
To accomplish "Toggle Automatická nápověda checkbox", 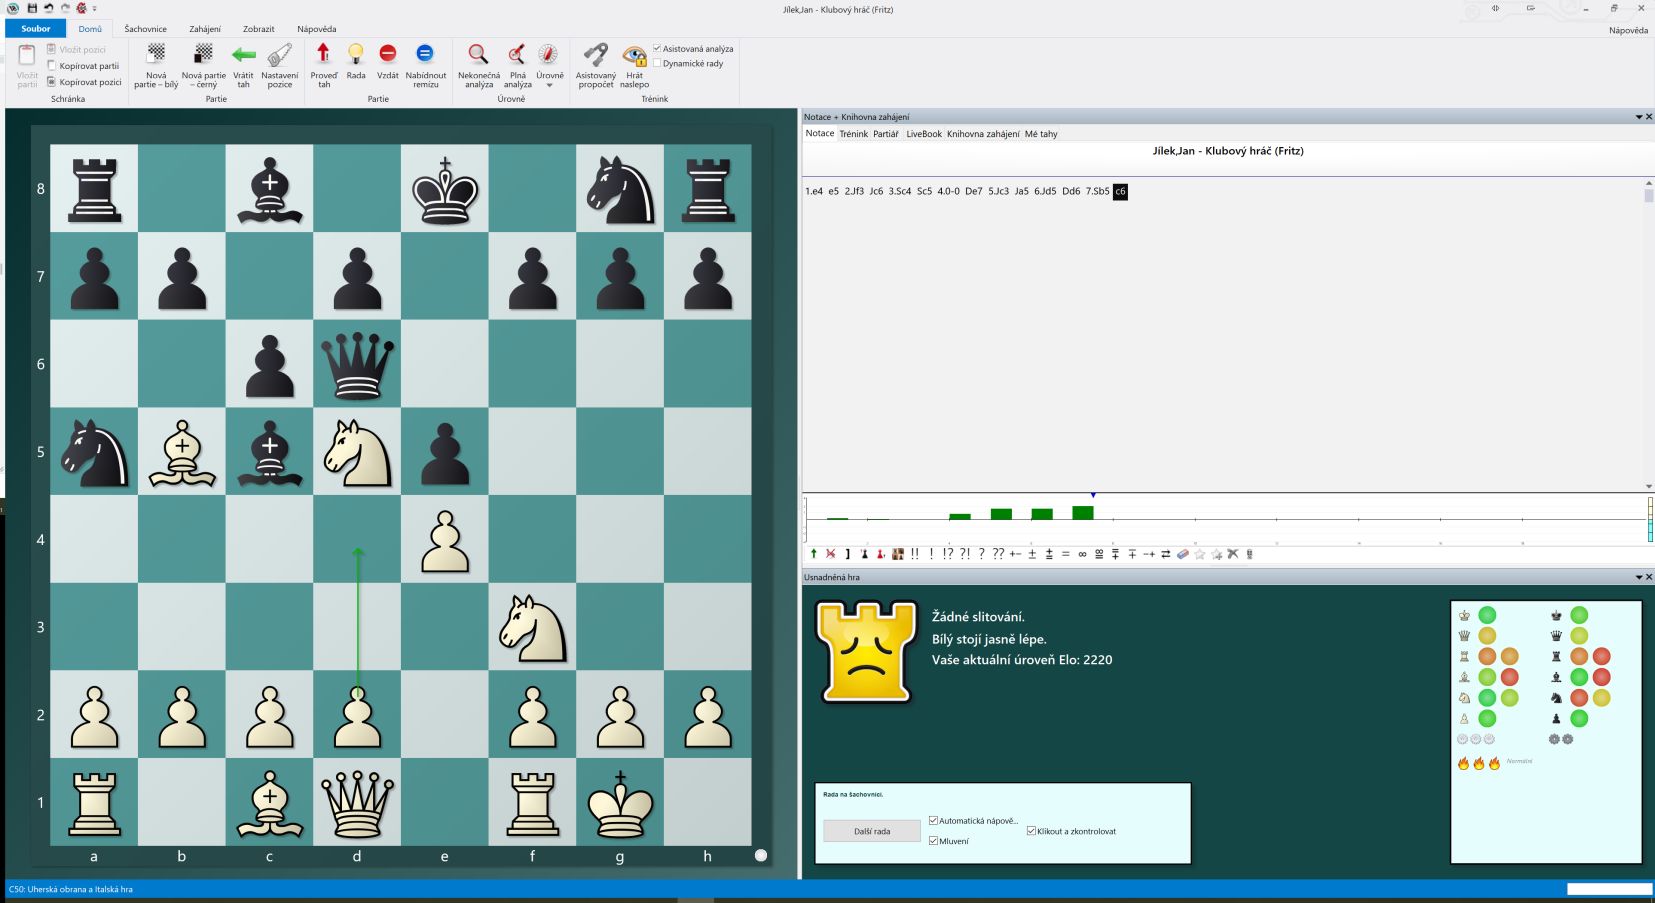I will pos(933,821).
